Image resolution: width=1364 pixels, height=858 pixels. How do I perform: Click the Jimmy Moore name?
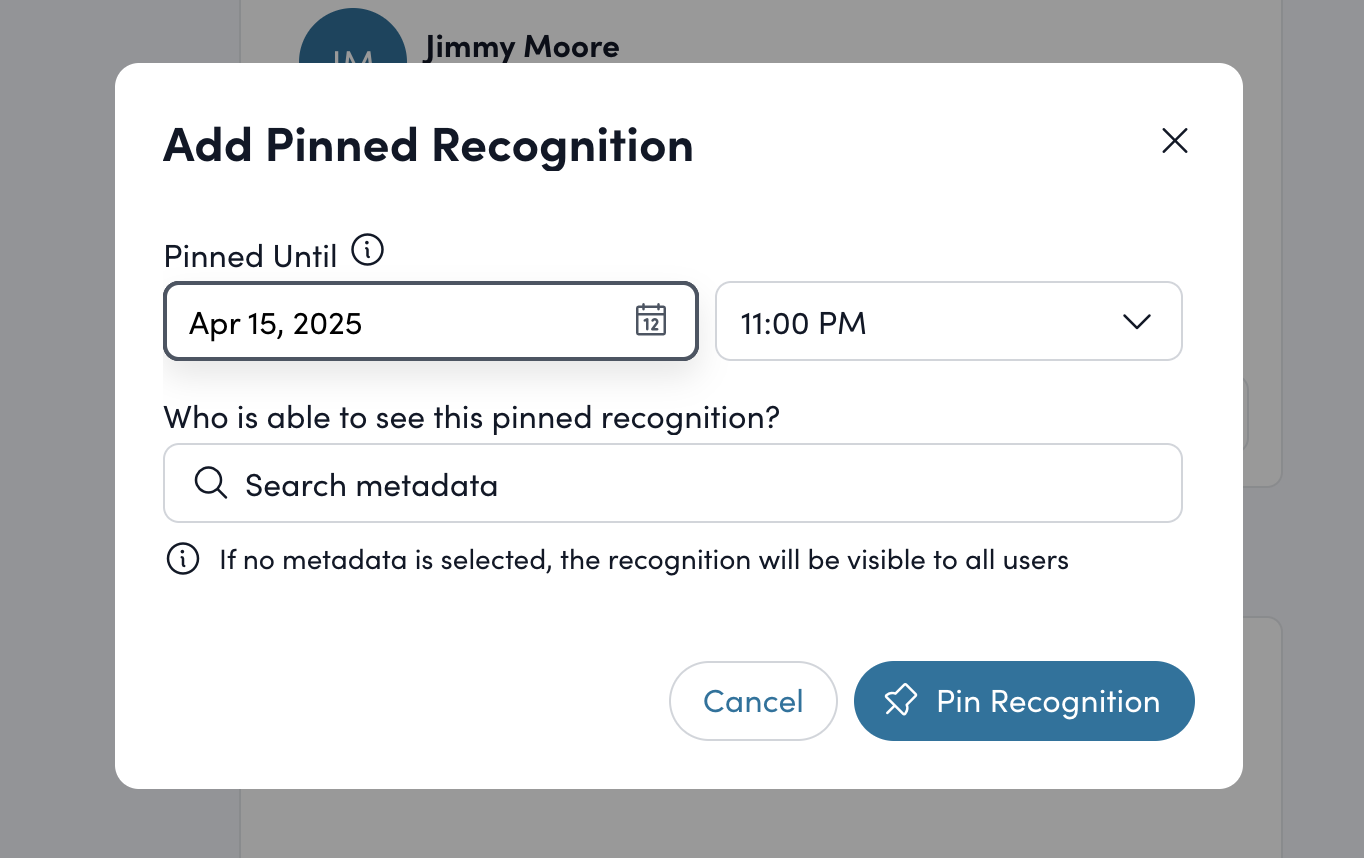pos(521,46)
